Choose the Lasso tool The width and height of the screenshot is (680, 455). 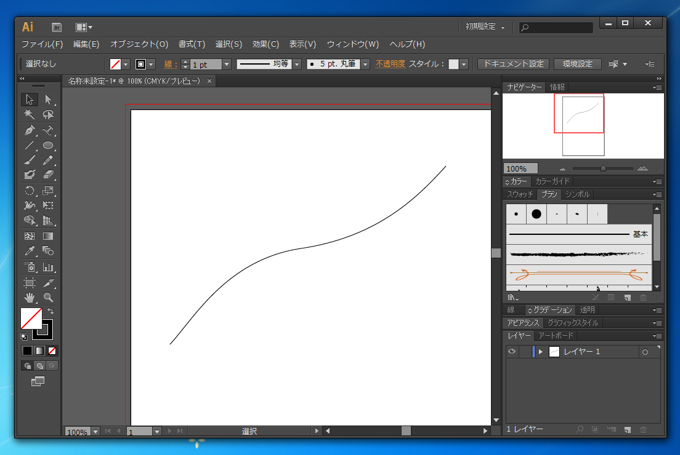tap(48, 115)
